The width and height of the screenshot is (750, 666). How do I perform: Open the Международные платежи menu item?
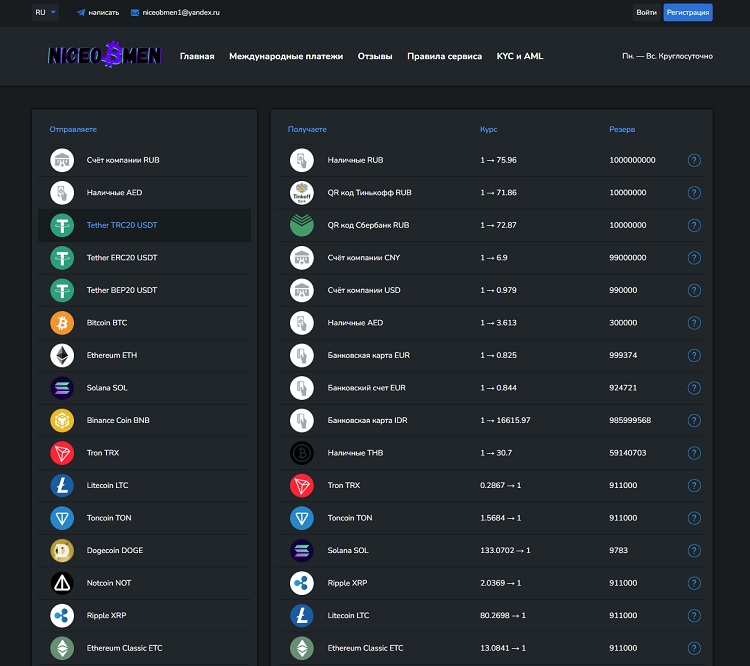(x=285, y=57)
